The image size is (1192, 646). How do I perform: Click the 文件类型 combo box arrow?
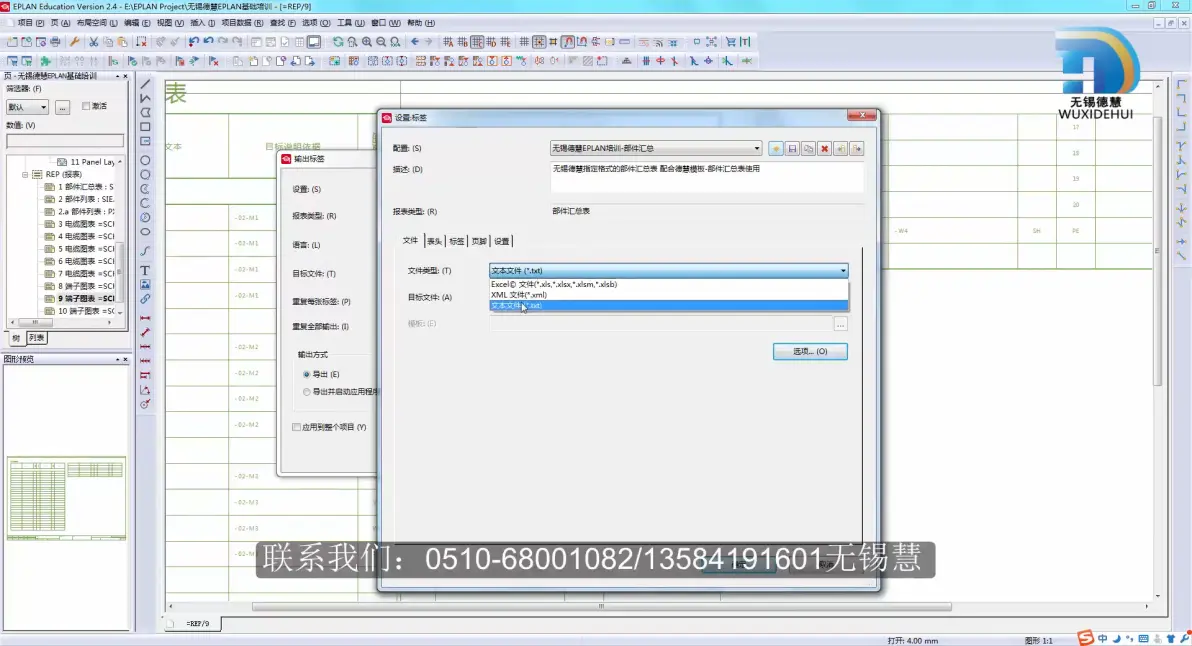(x=842, y=271)
